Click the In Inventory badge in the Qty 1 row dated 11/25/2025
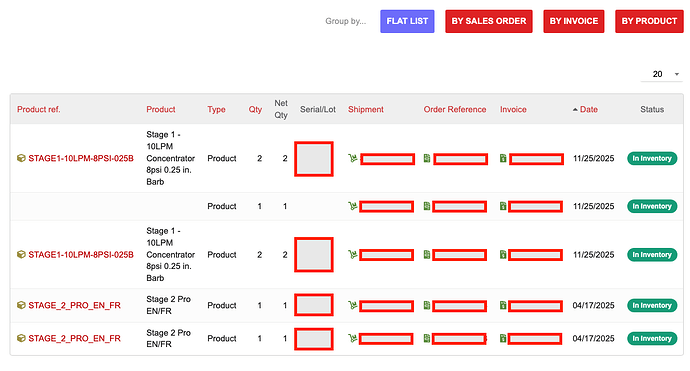Image resolution: width=690 pixels, height=371 pixels. pos(652,206)
